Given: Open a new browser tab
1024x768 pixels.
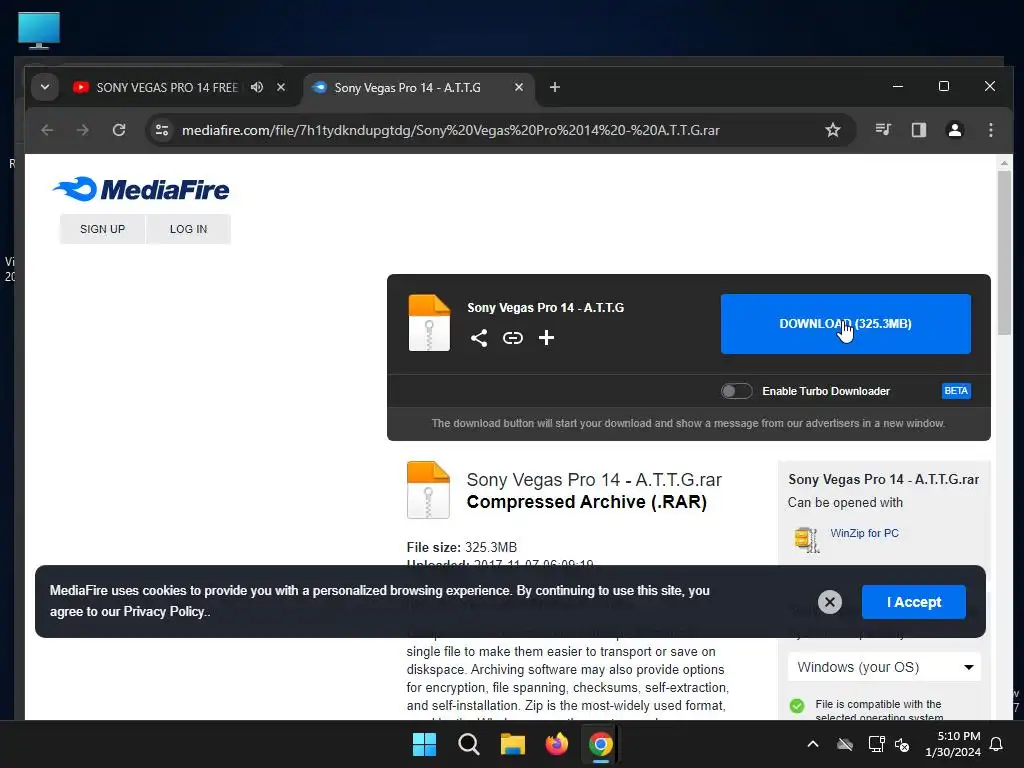Looking at the screenshot, I should point(554,87).
